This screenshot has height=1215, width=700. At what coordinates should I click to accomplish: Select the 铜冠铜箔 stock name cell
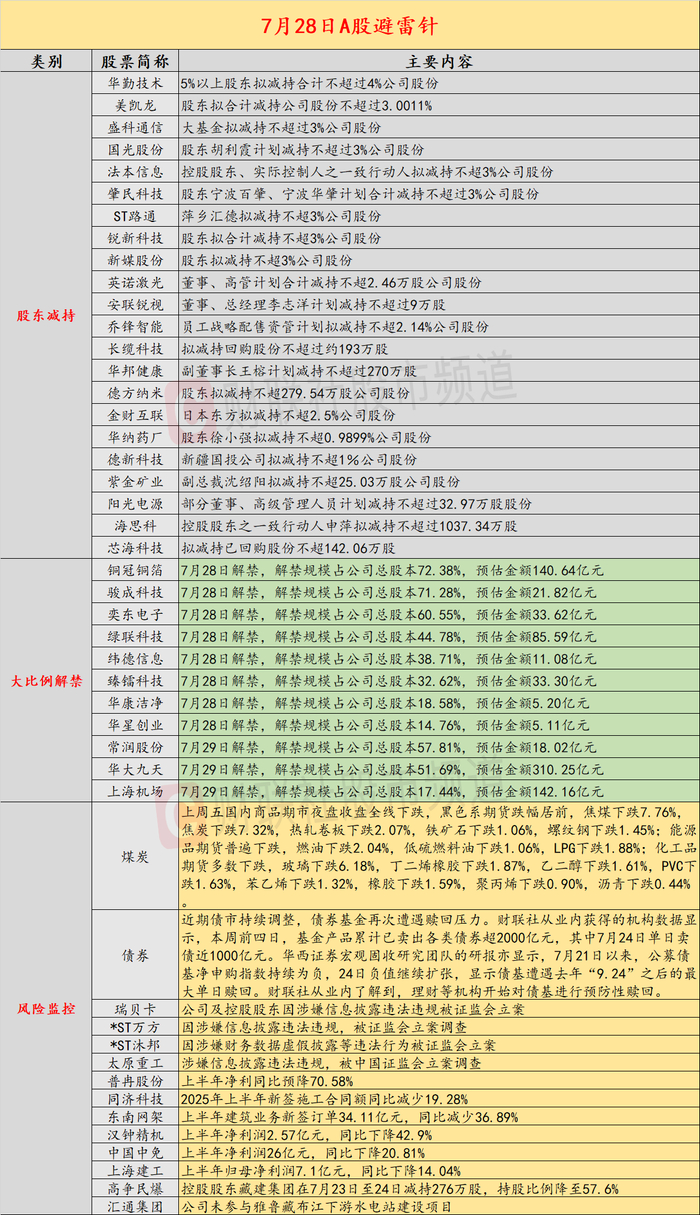click(x=135, y=570)
